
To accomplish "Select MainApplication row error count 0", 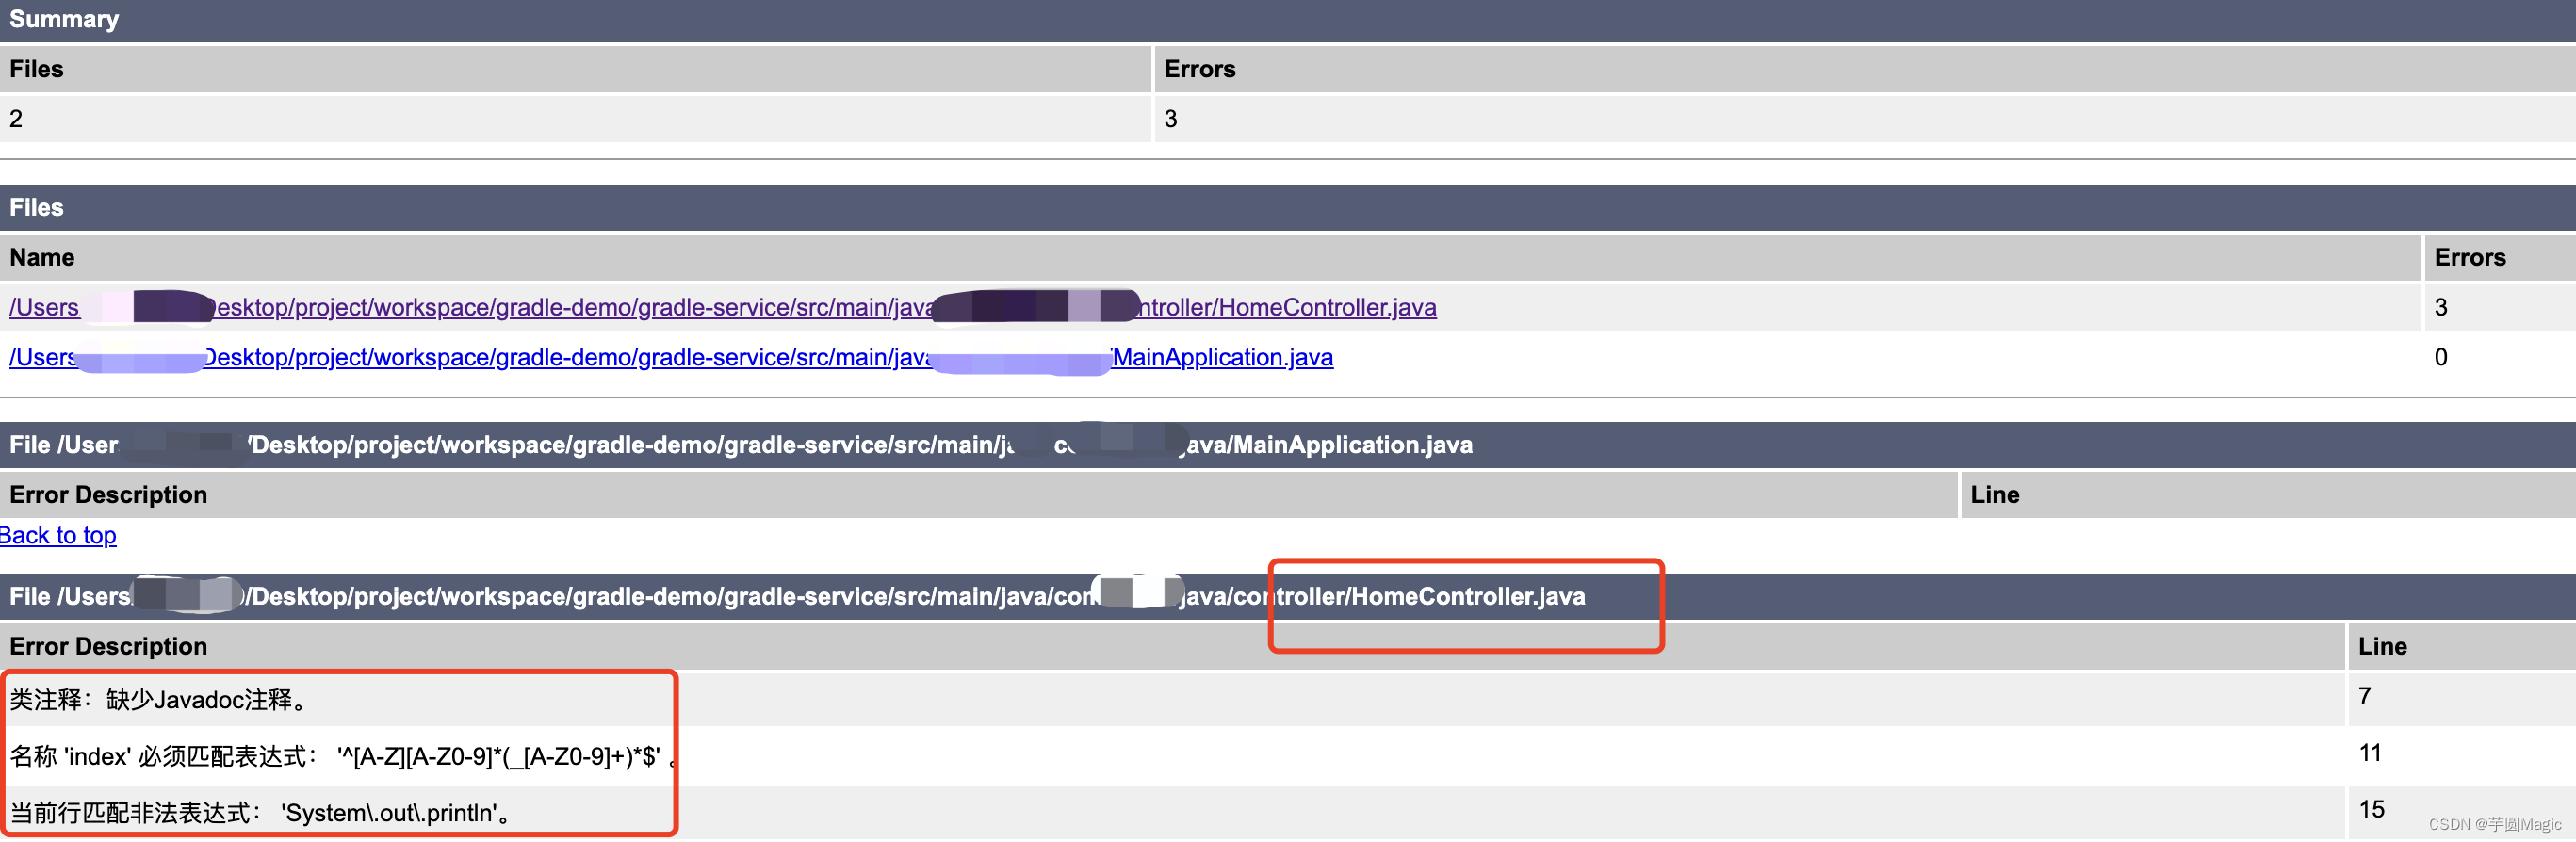I will point(2500,357).
